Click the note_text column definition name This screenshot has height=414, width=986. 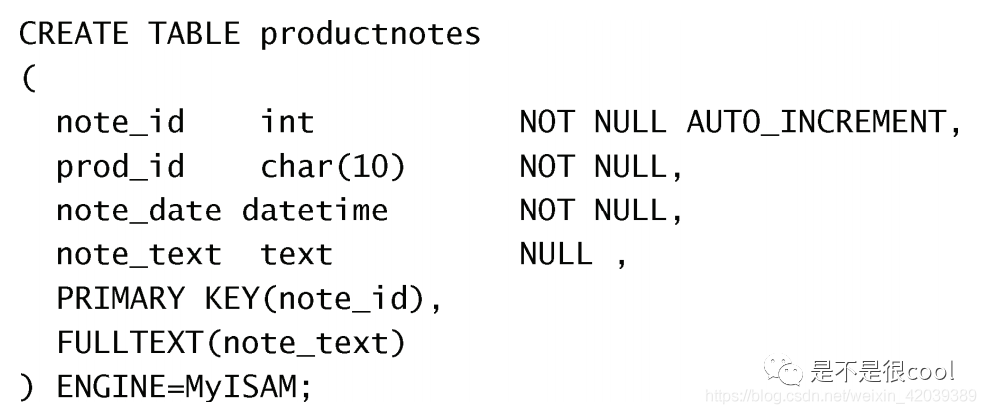[138, 255]
